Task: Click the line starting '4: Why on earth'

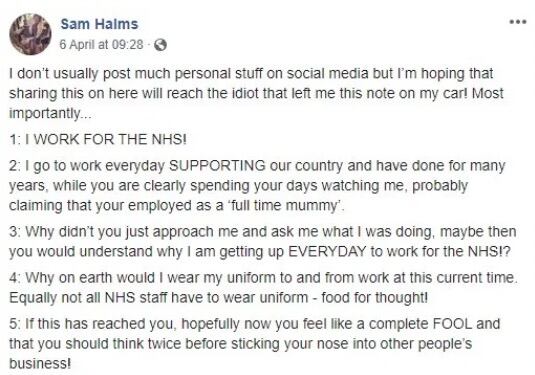Action: pyautogui.click(x=263, y=278)
